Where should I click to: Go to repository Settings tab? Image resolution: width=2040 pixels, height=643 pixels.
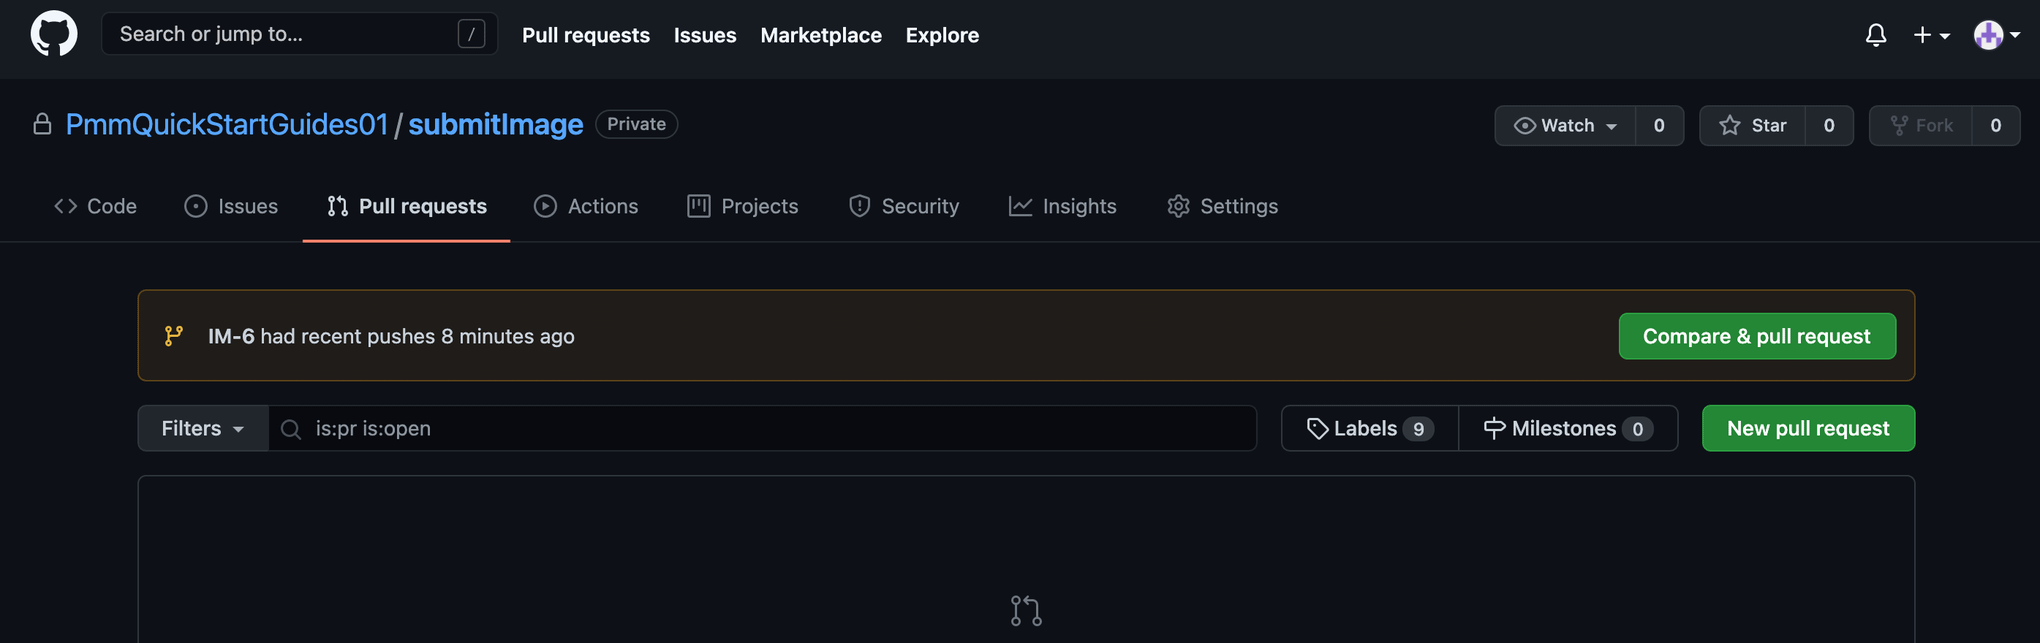[1222, 206]
